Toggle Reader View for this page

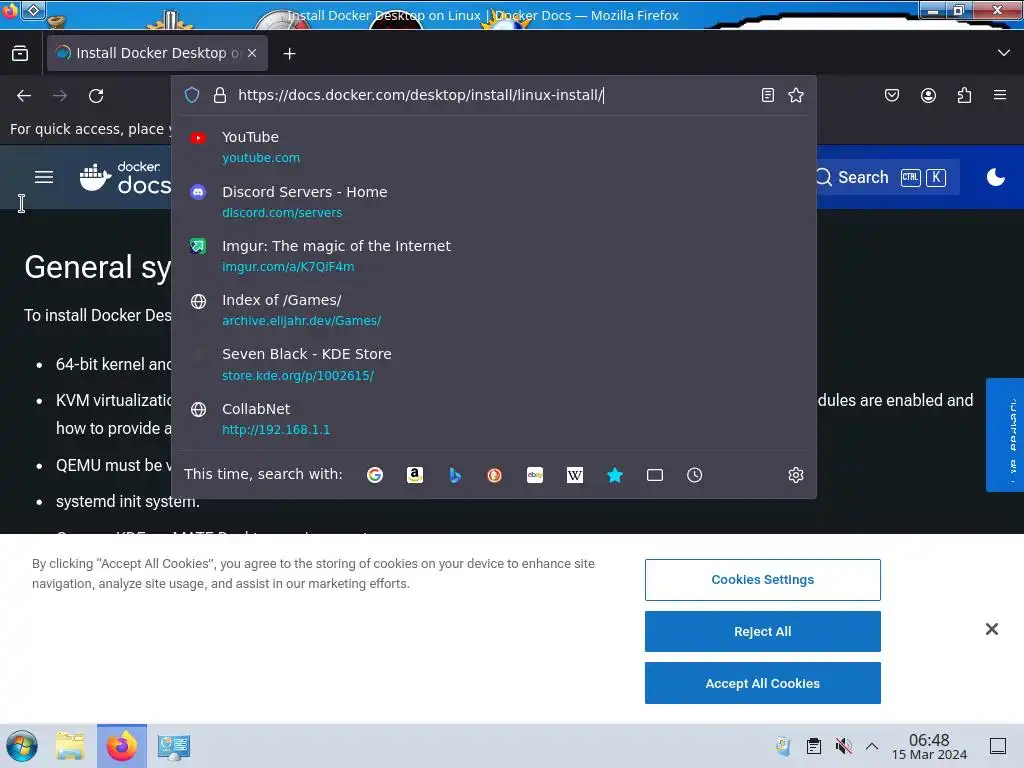click(768, 95)
